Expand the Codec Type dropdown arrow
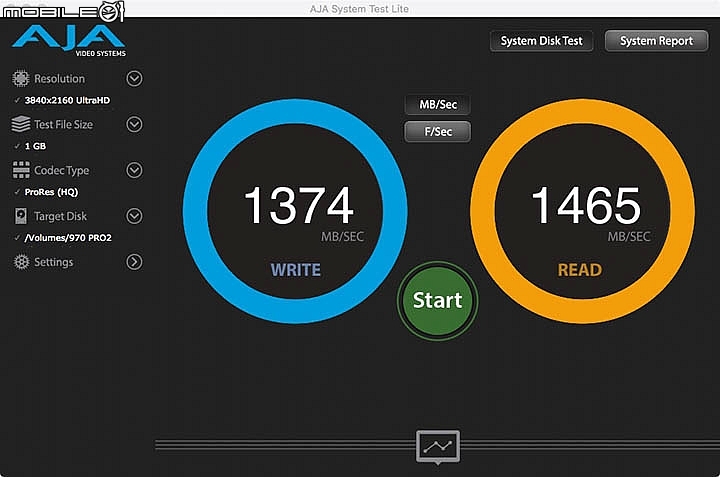 click(134, 170)
